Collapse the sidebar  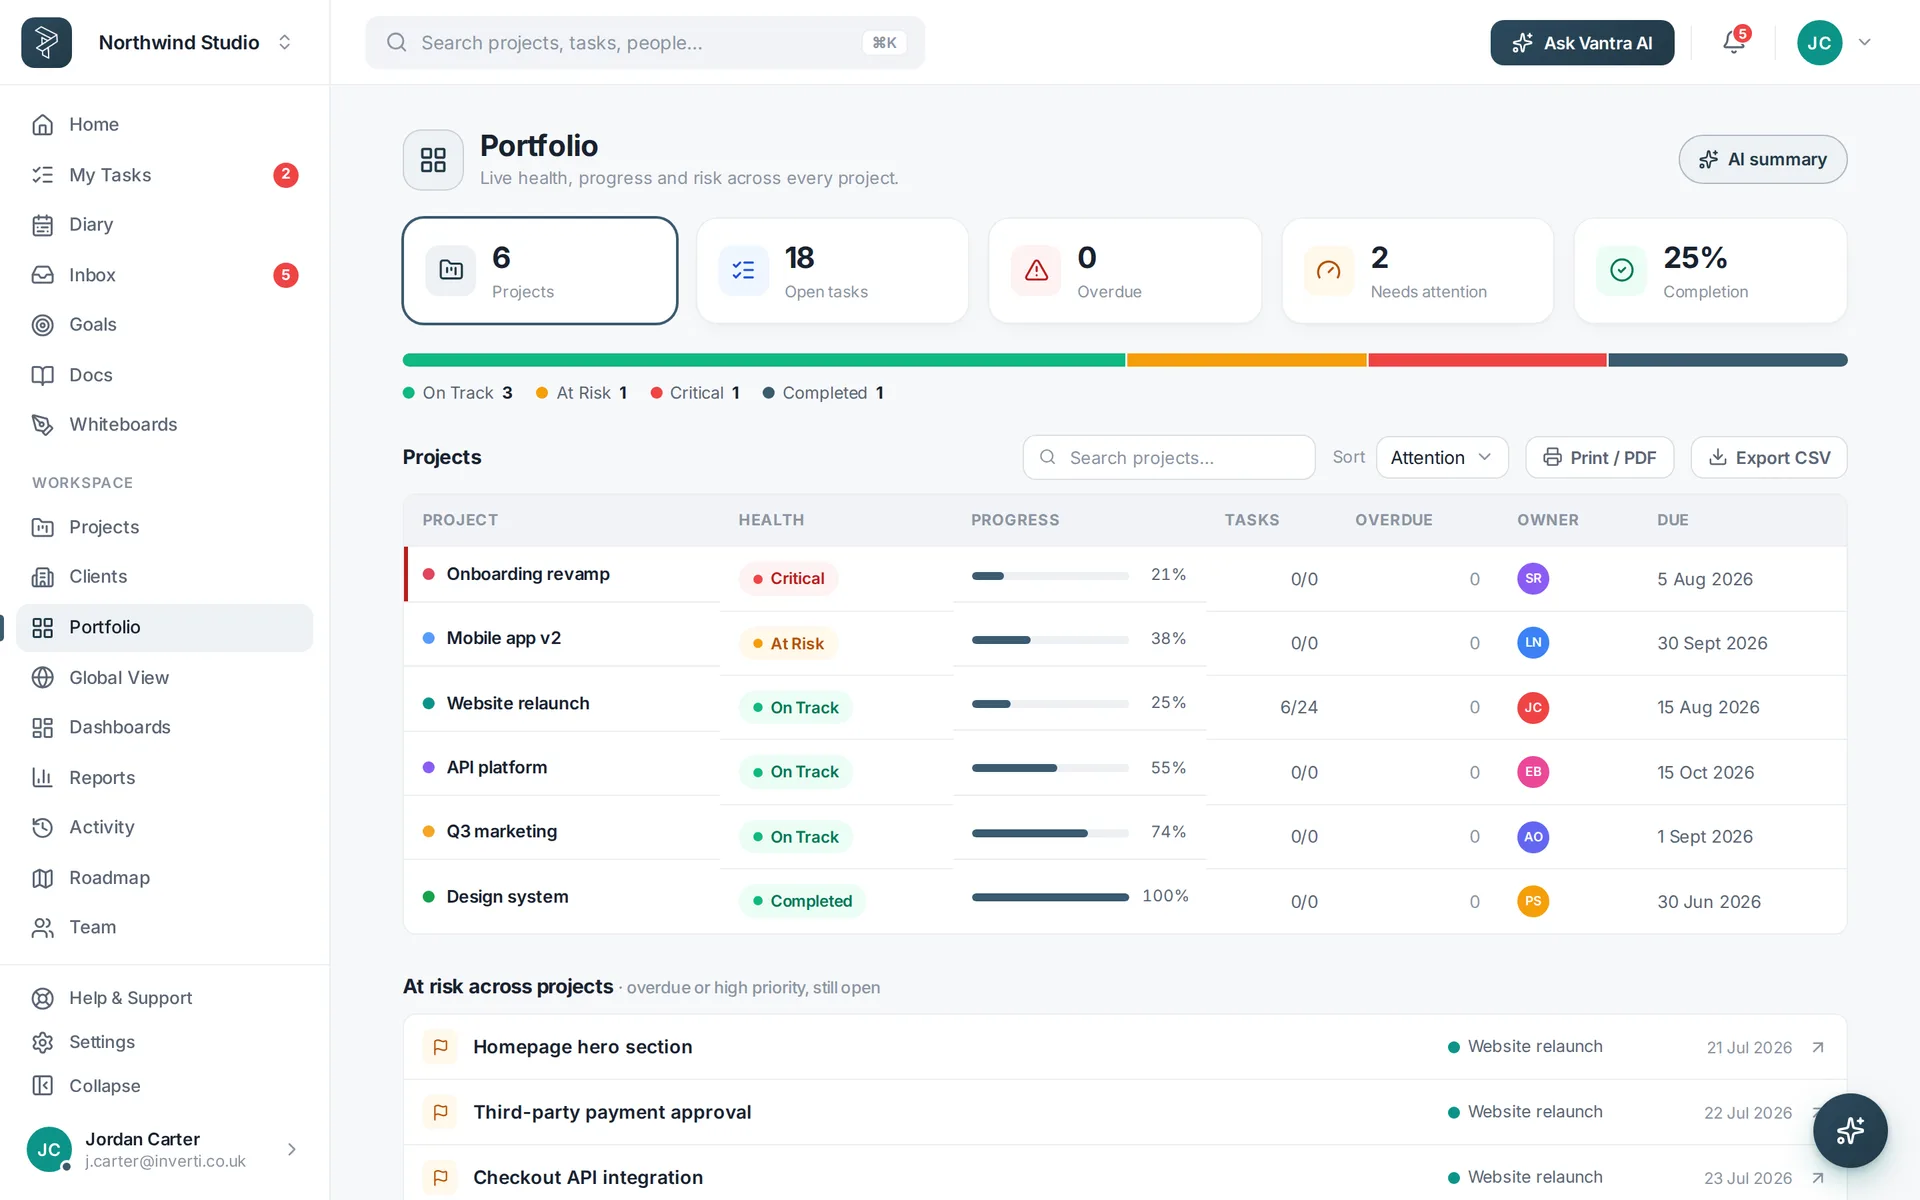tap(165, 1086)
